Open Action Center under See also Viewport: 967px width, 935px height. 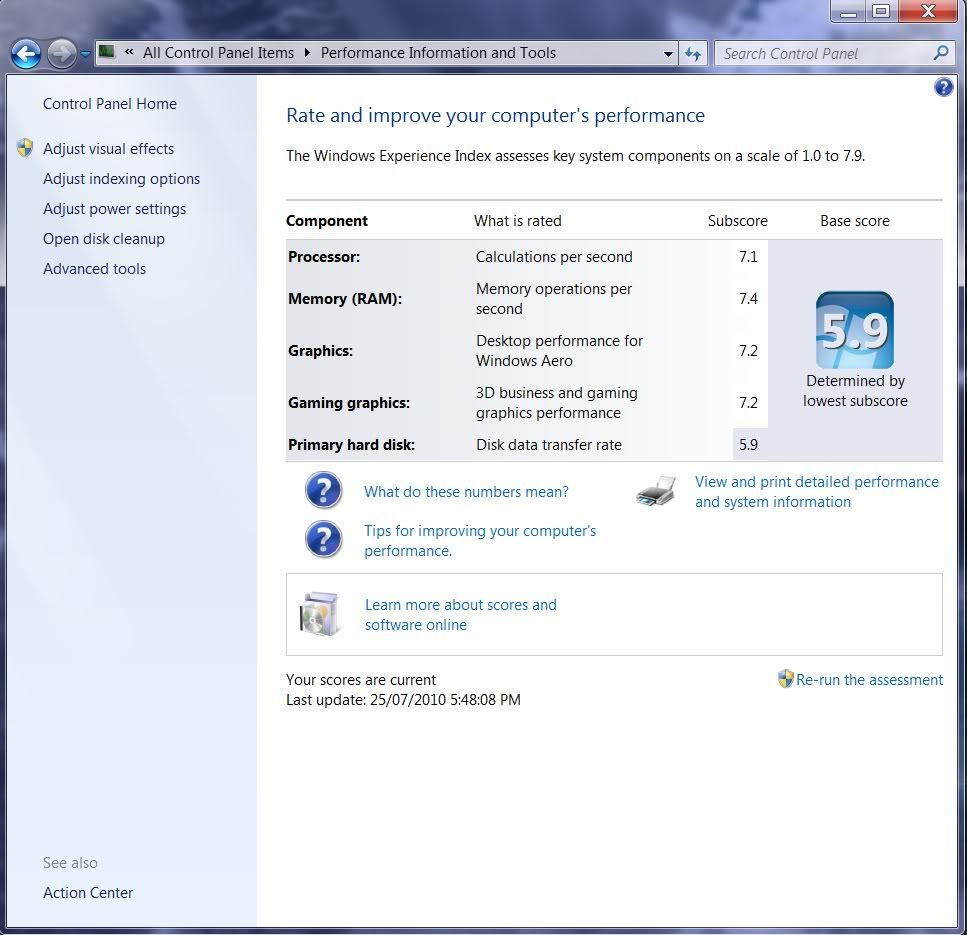(88, 892)
